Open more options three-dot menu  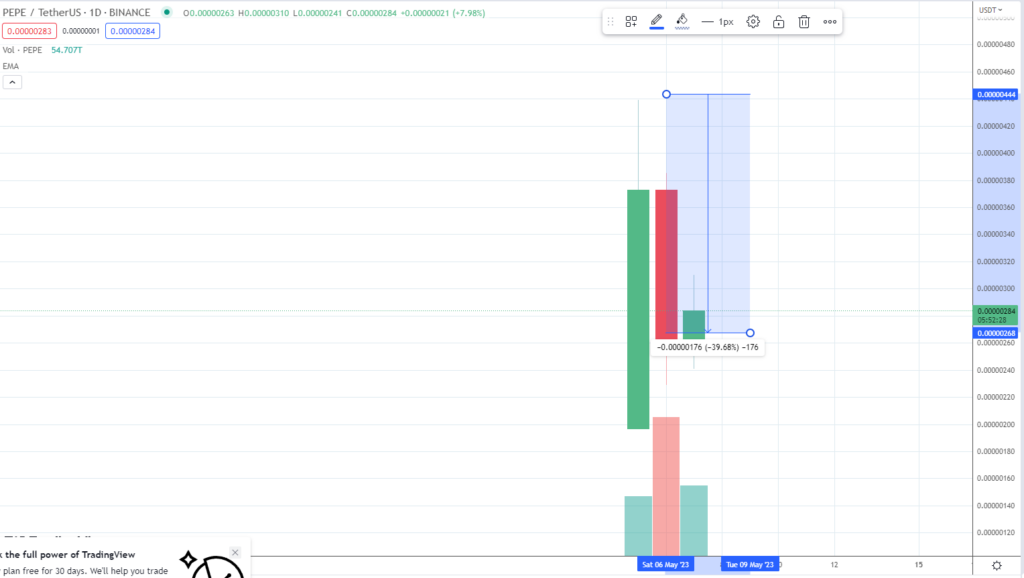coord(830,21)
